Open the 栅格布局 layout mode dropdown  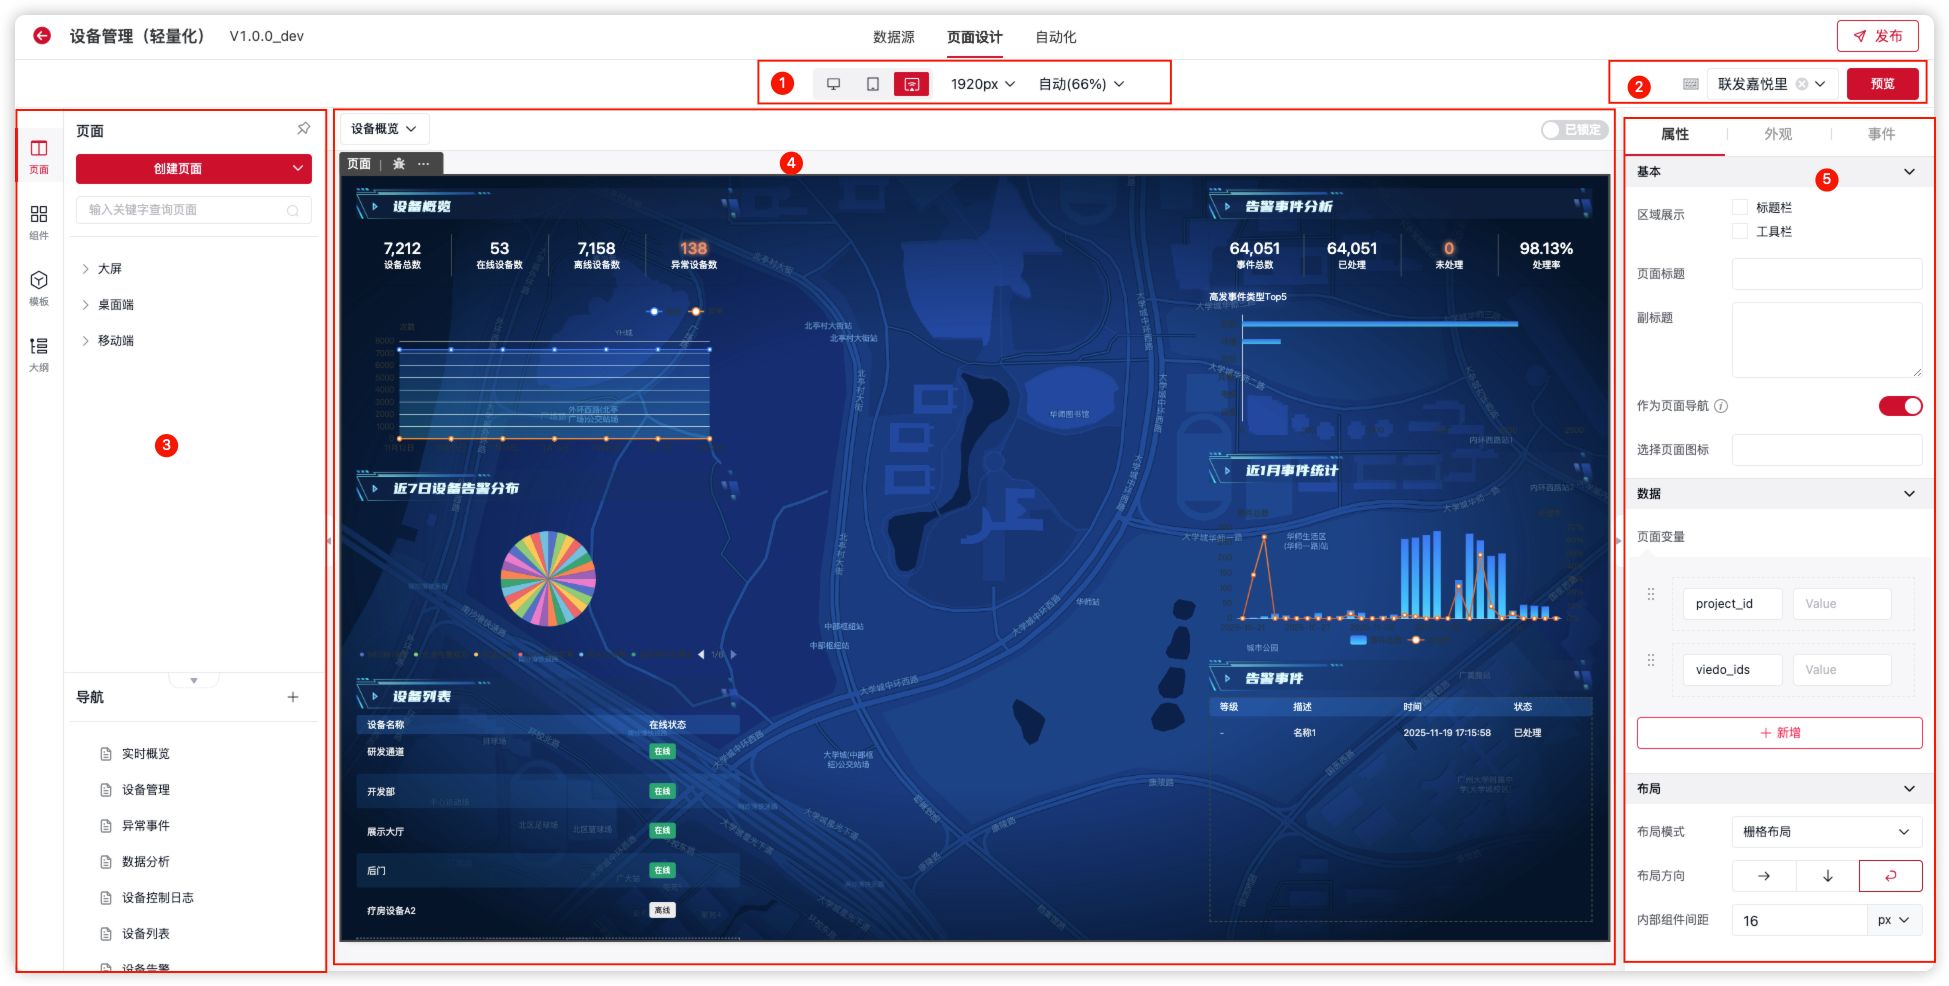coord(1825,832)
